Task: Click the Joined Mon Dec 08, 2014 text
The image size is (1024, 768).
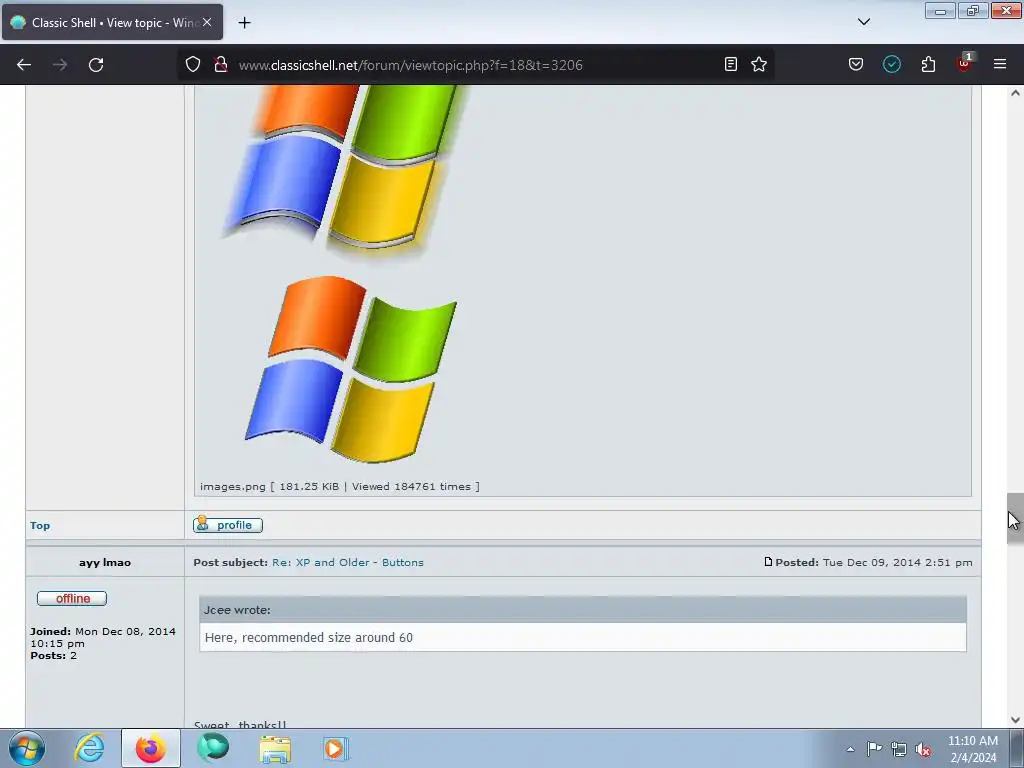Action: (x=103, y=637)
